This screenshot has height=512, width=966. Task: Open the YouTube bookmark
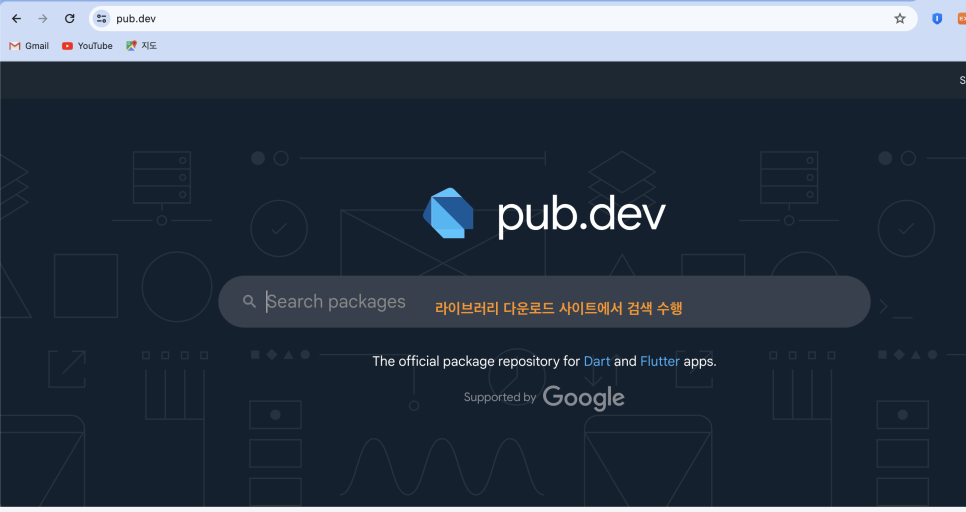click(x=87, y=46)
